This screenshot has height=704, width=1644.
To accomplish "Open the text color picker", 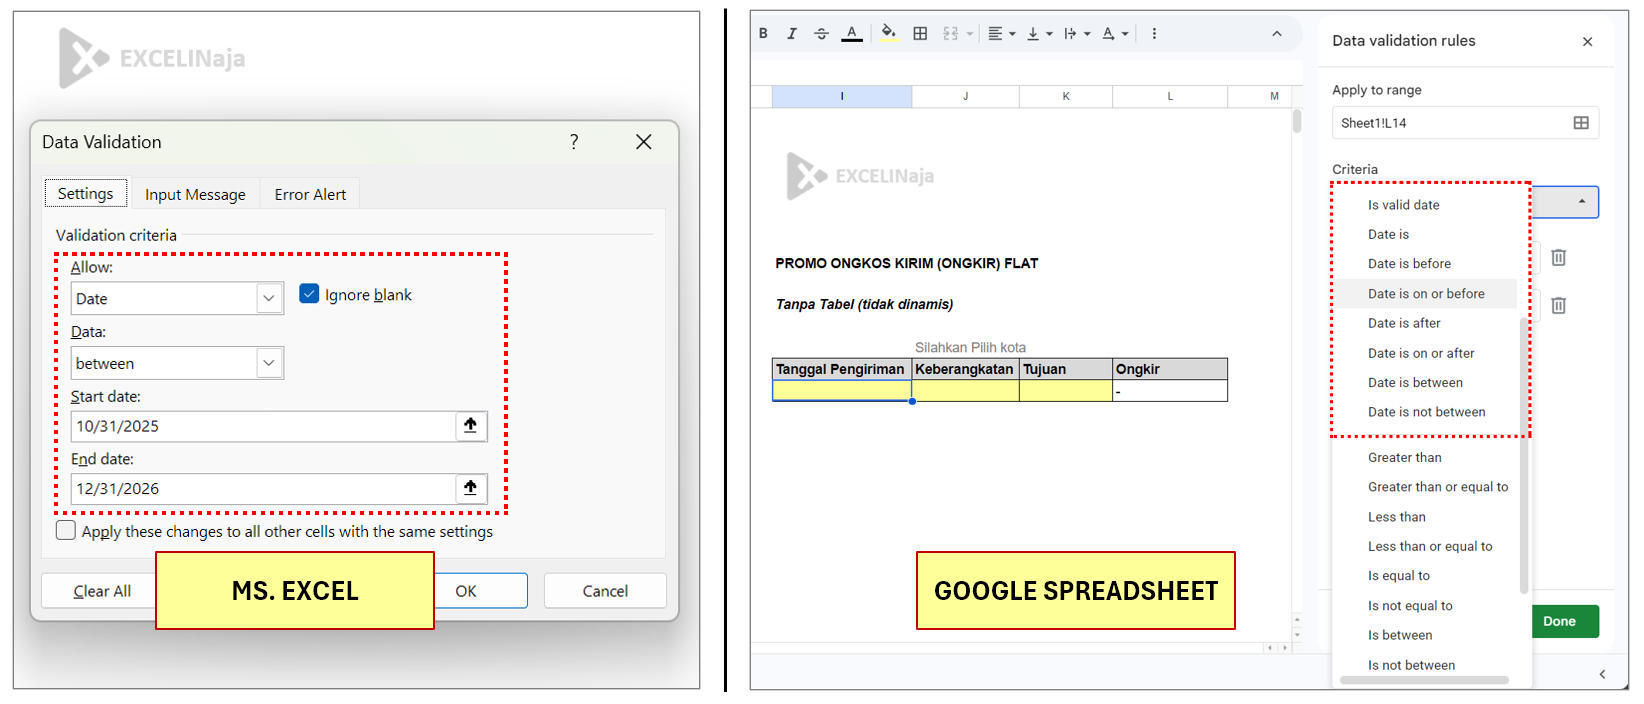I will [x=851, y=33].
